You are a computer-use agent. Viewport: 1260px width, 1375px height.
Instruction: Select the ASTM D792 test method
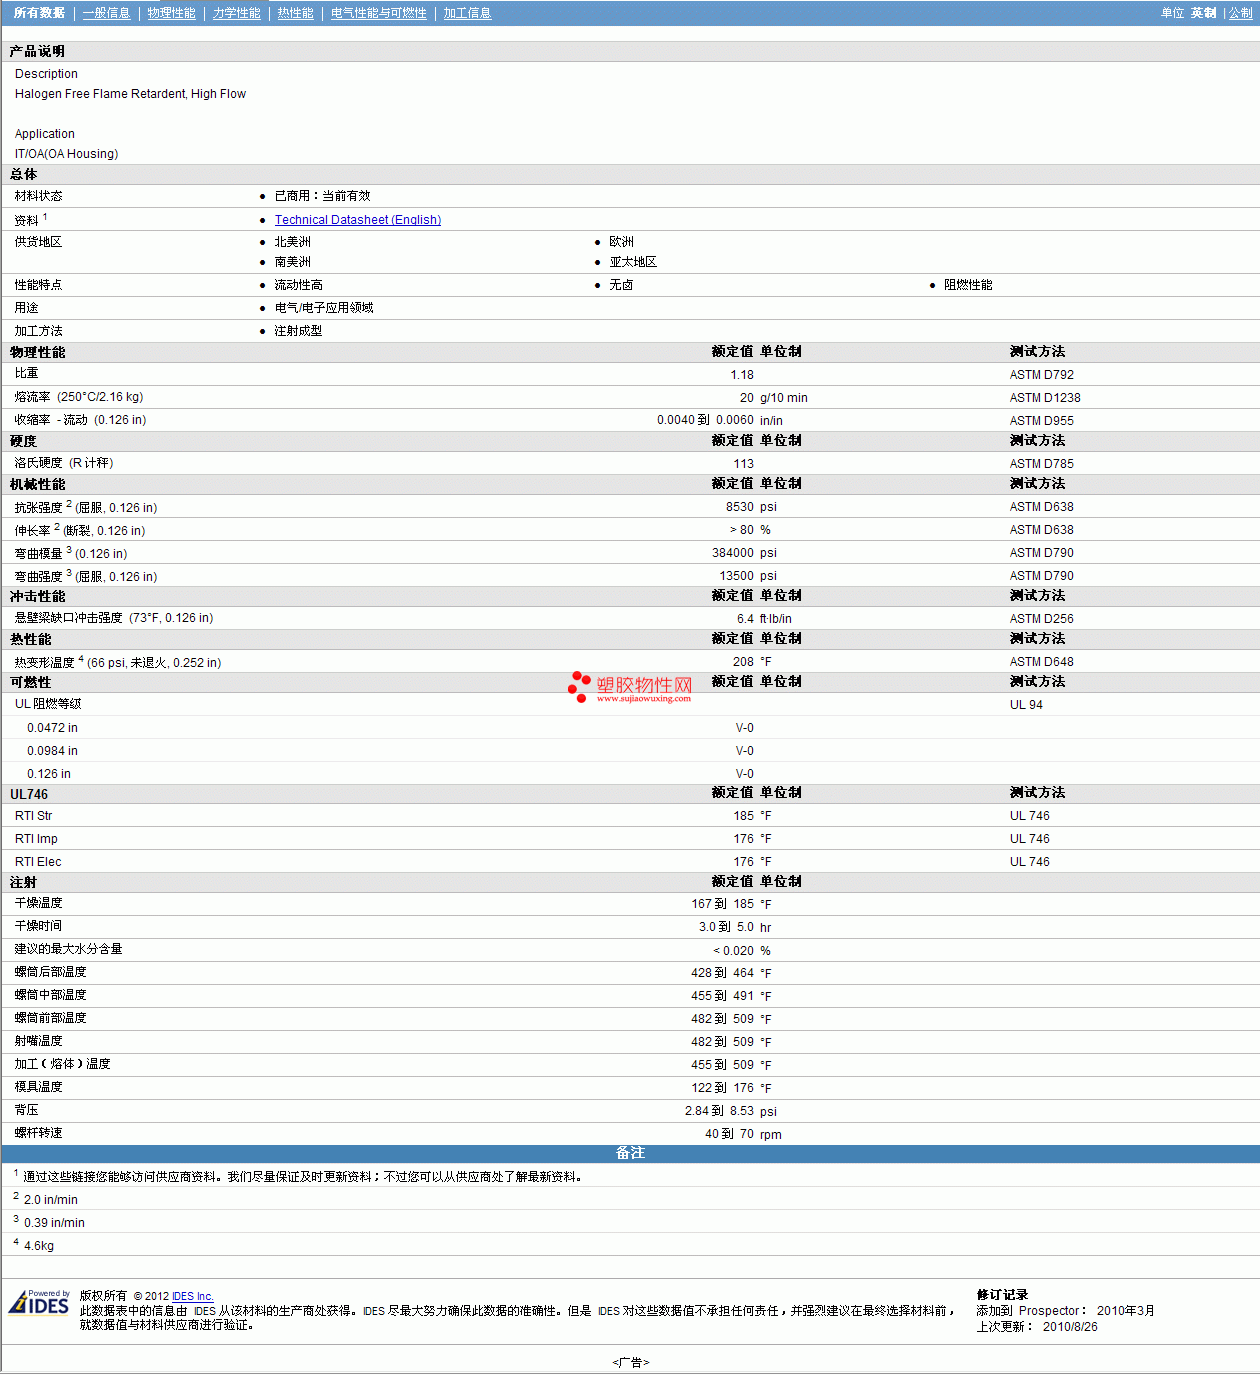(x=1042, y=375)
